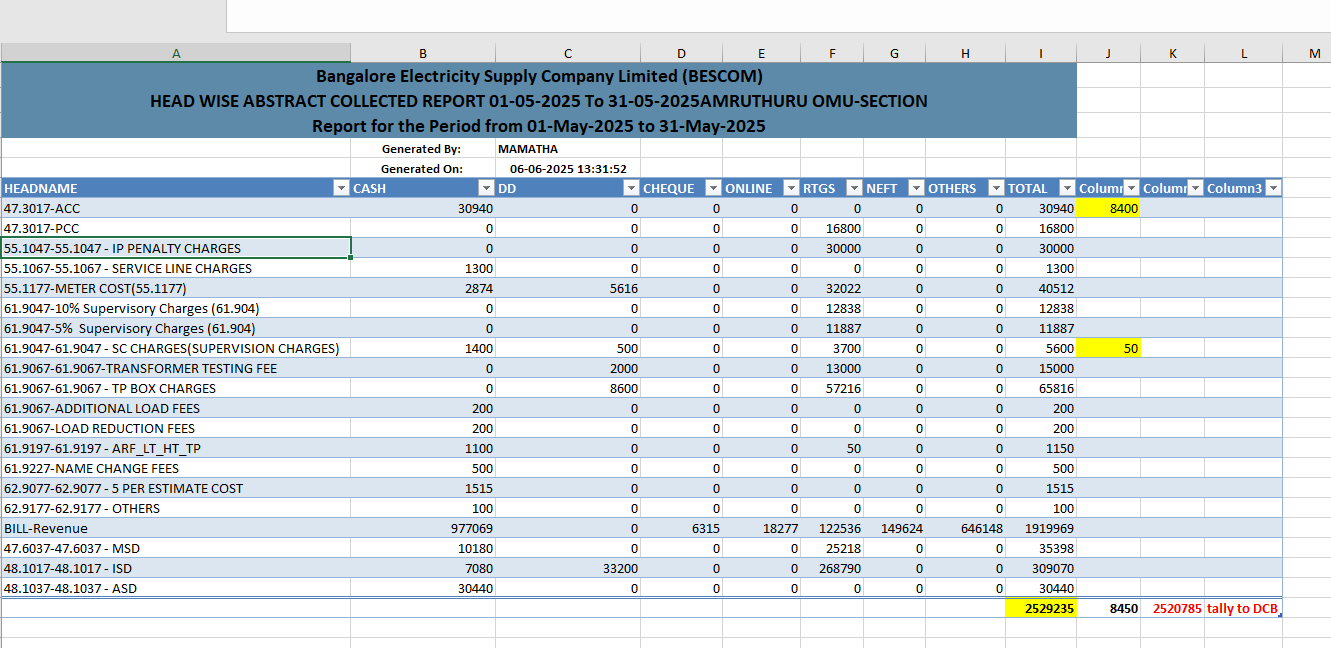This screenshot has width=1331, height=648.
Task: Select the '5% Supervisory Charges' head name cell
Action: (176, 328)
